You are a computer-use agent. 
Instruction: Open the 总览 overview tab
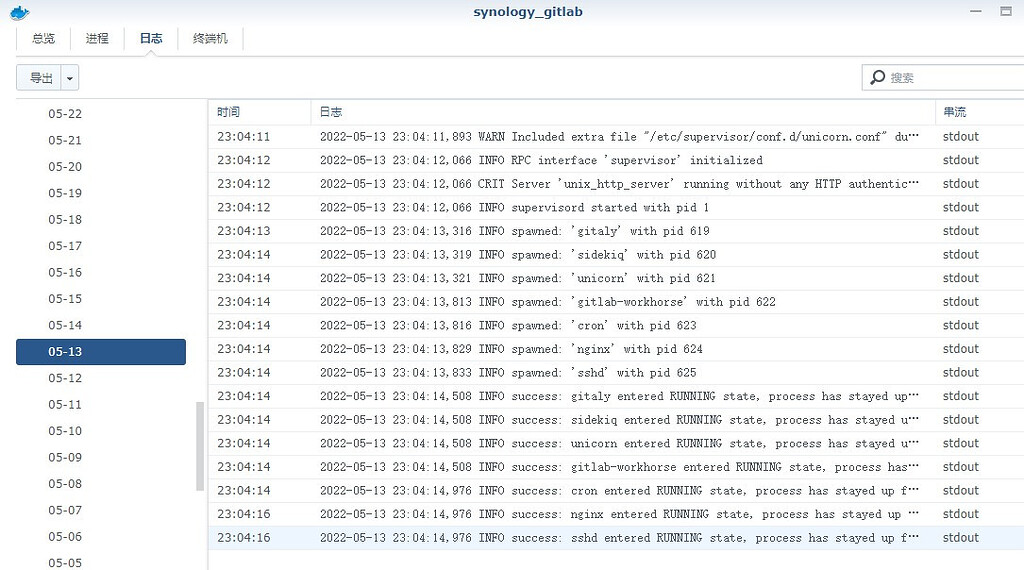43,39
